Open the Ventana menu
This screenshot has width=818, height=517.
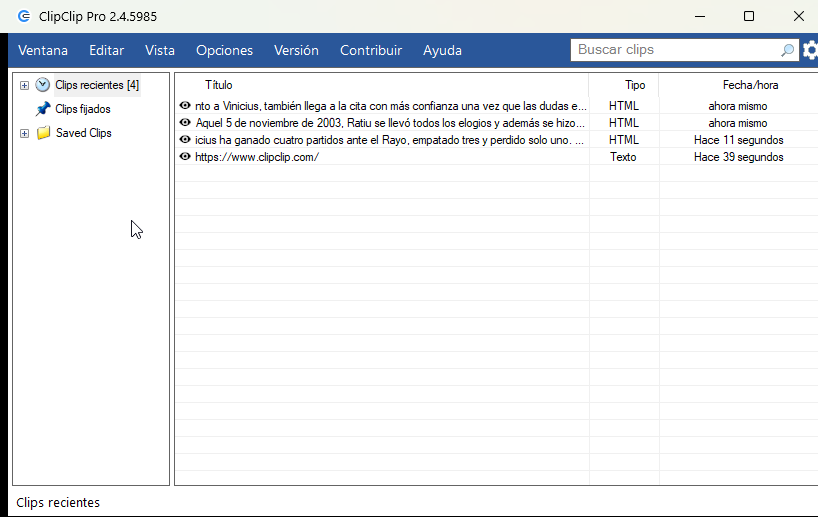pyautogui.click(x=43, y=50)
